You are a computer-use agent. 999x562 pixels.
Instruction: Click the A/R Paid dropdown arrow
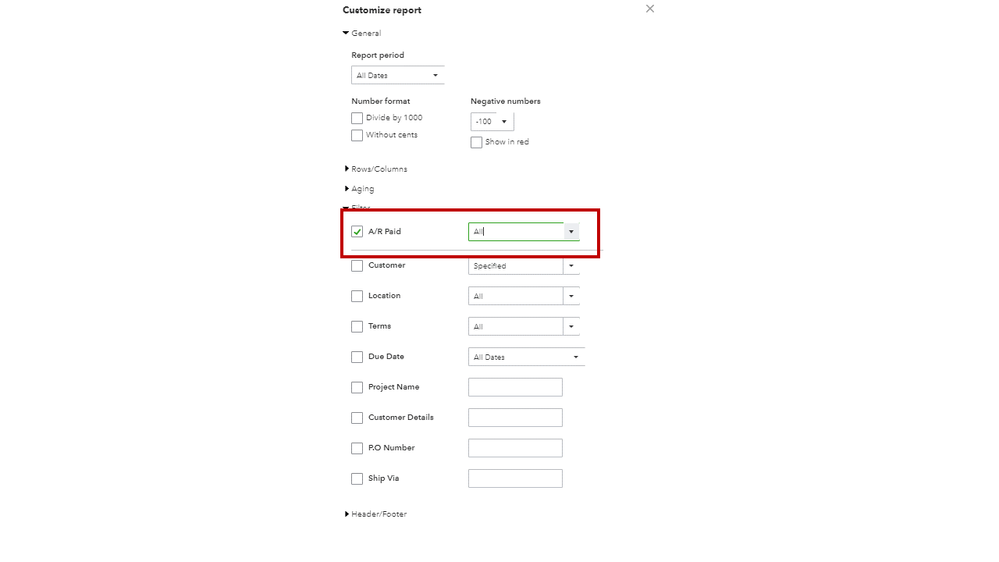click(571, 232)
